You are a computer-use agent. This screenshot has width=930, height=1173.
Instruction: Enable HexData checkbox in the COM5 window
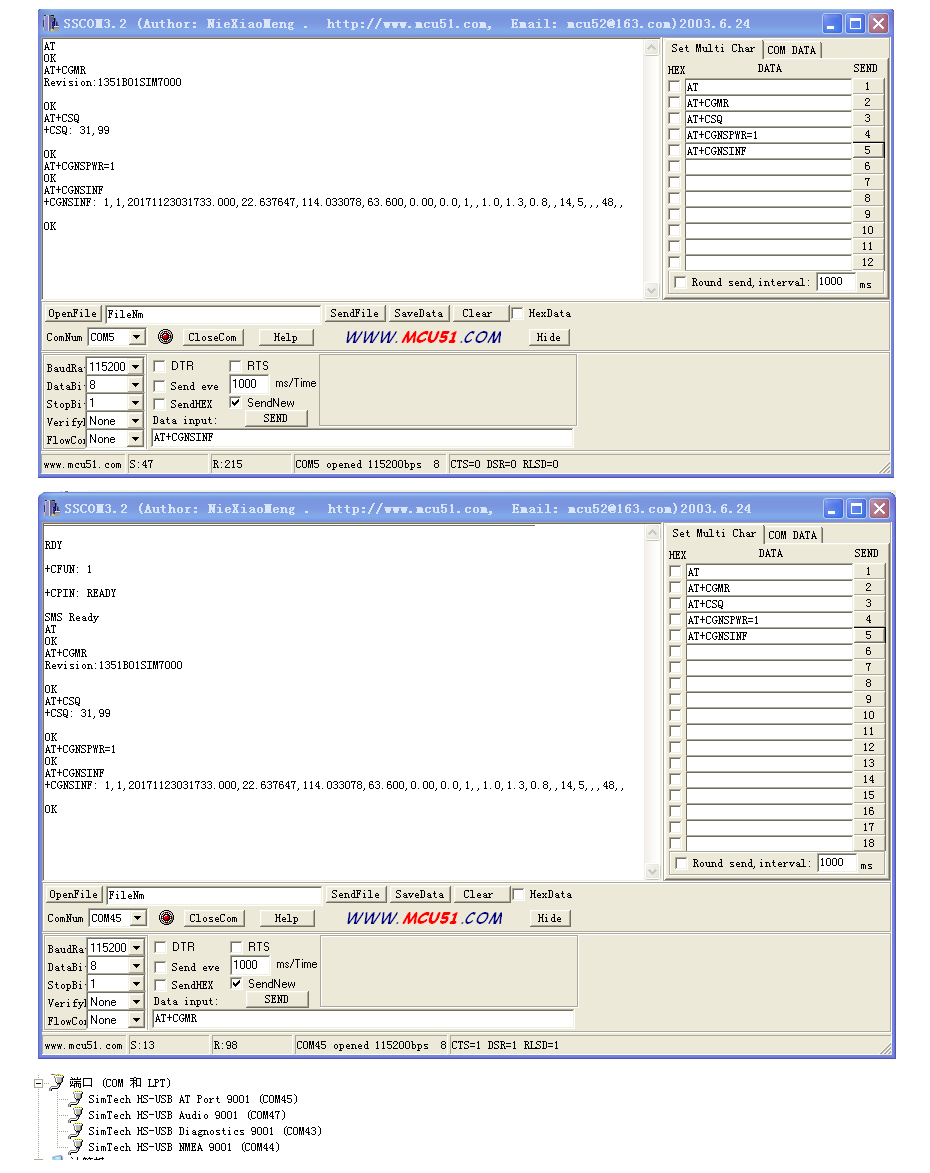517,313
